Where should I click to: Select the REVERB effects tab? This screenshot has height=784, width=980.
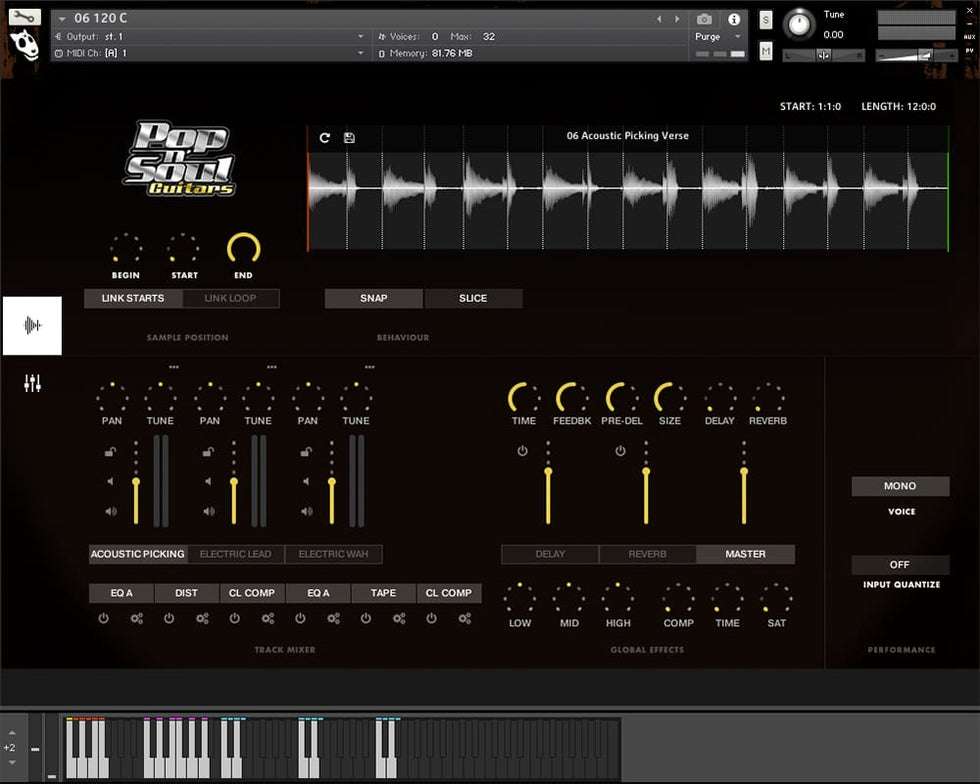[647, 554]
